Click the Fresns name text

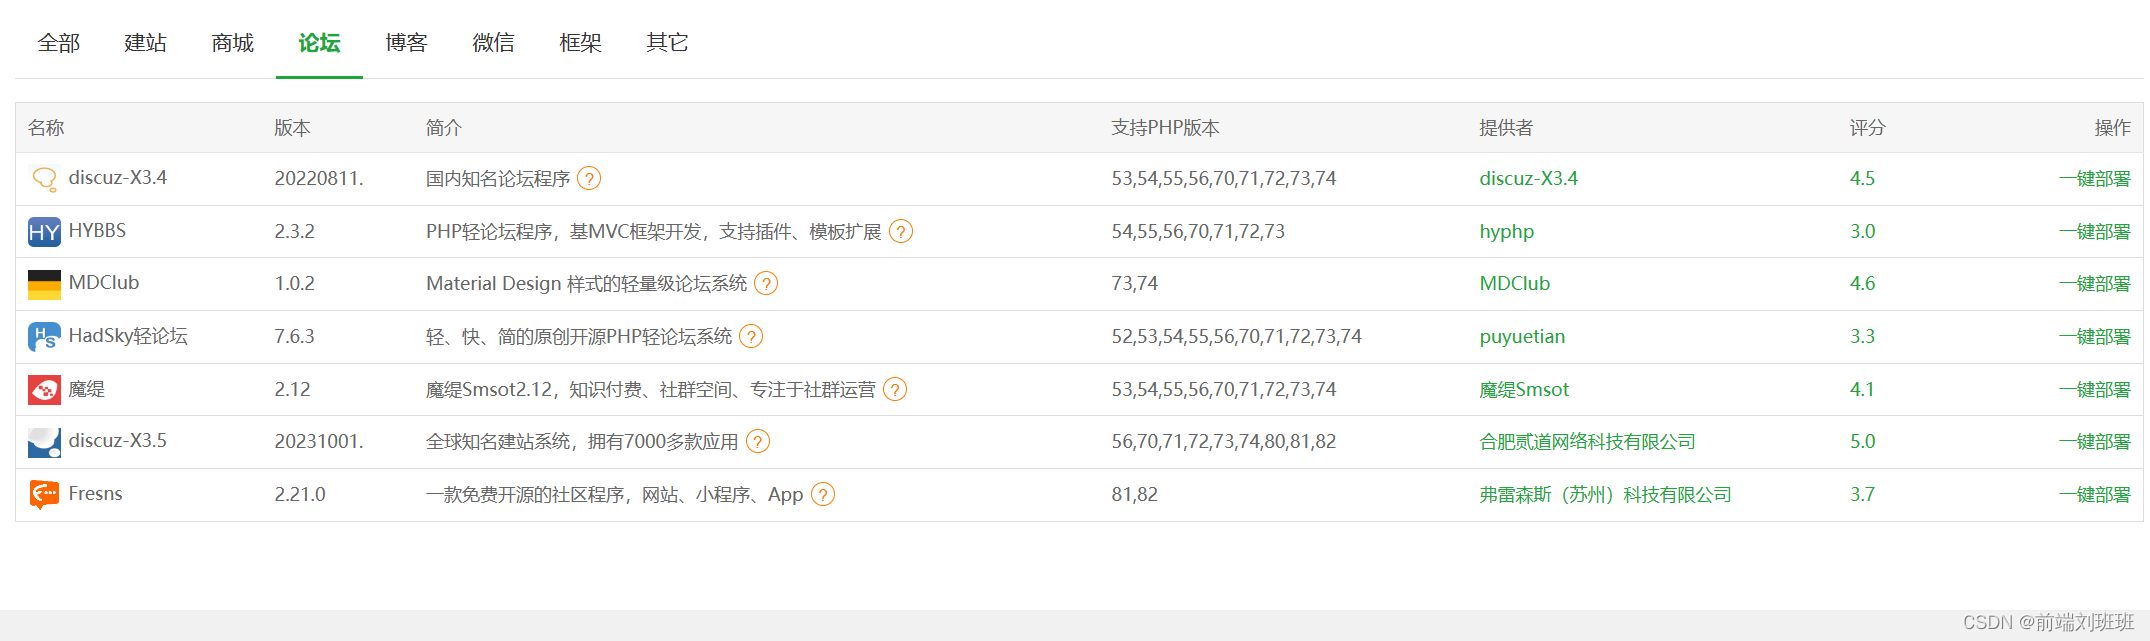95,494
